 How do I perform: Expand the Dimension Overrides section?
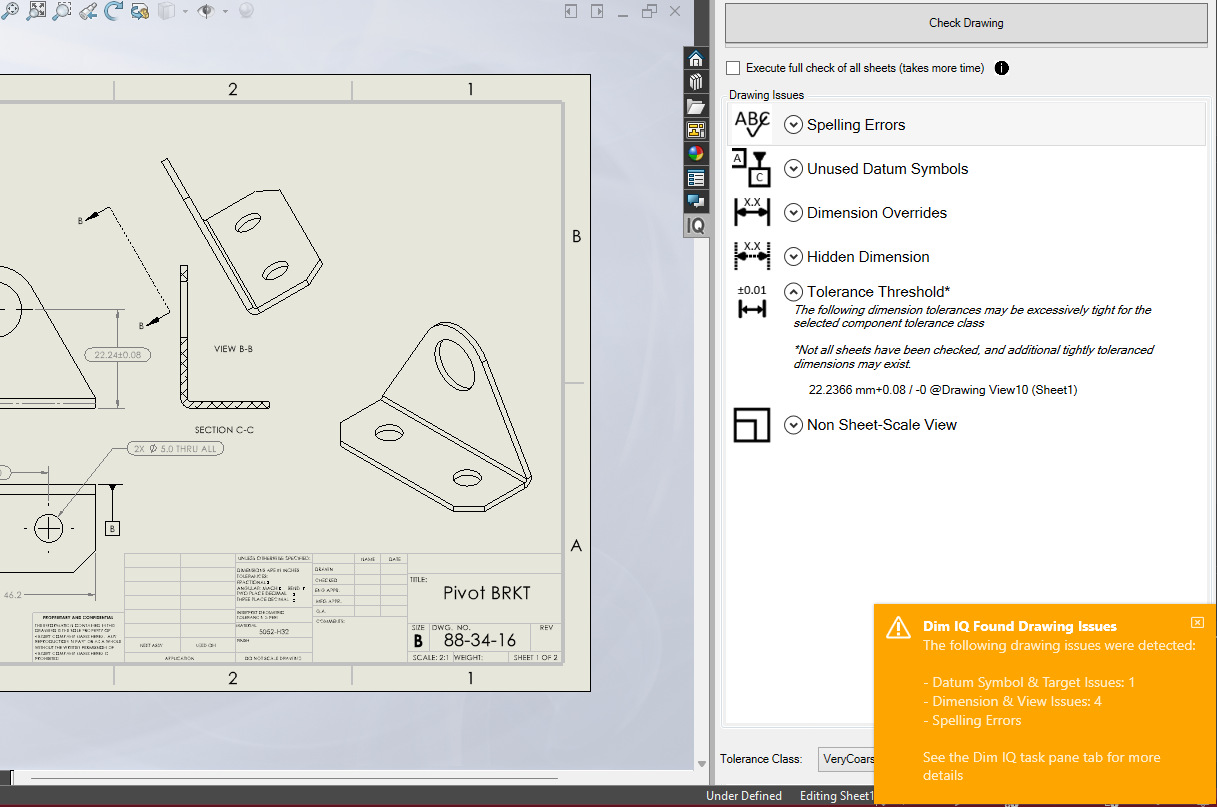793,212
